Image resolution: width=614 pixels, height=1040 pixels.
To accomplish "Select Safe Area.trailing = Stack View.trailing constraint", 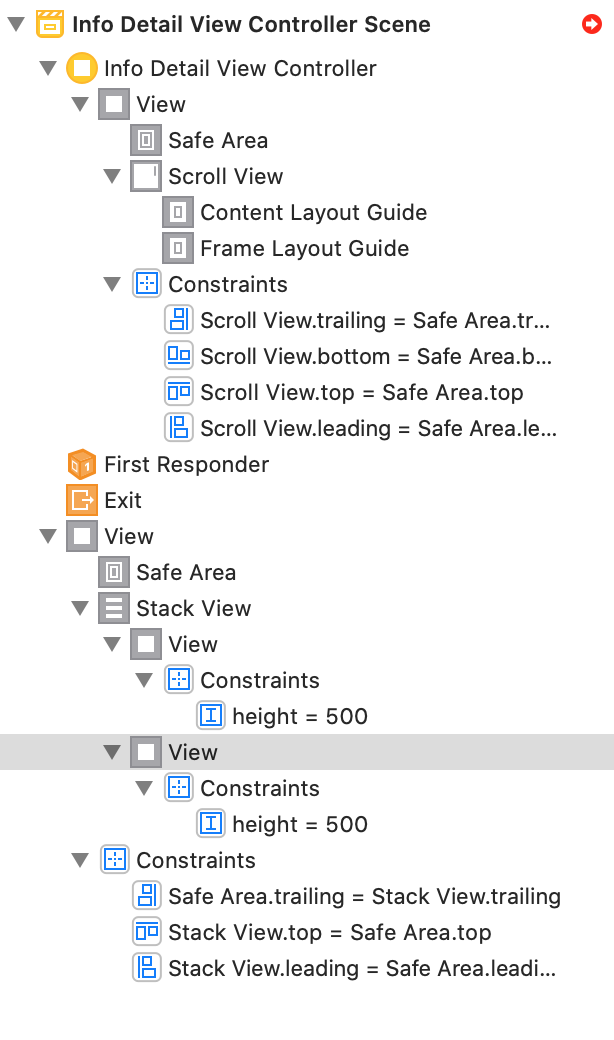I will click(364, 896).
